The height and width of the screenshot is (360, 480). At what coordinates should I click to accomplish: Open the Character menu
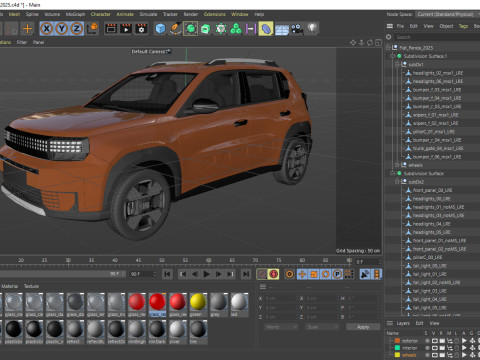click(x=100, y=14)
